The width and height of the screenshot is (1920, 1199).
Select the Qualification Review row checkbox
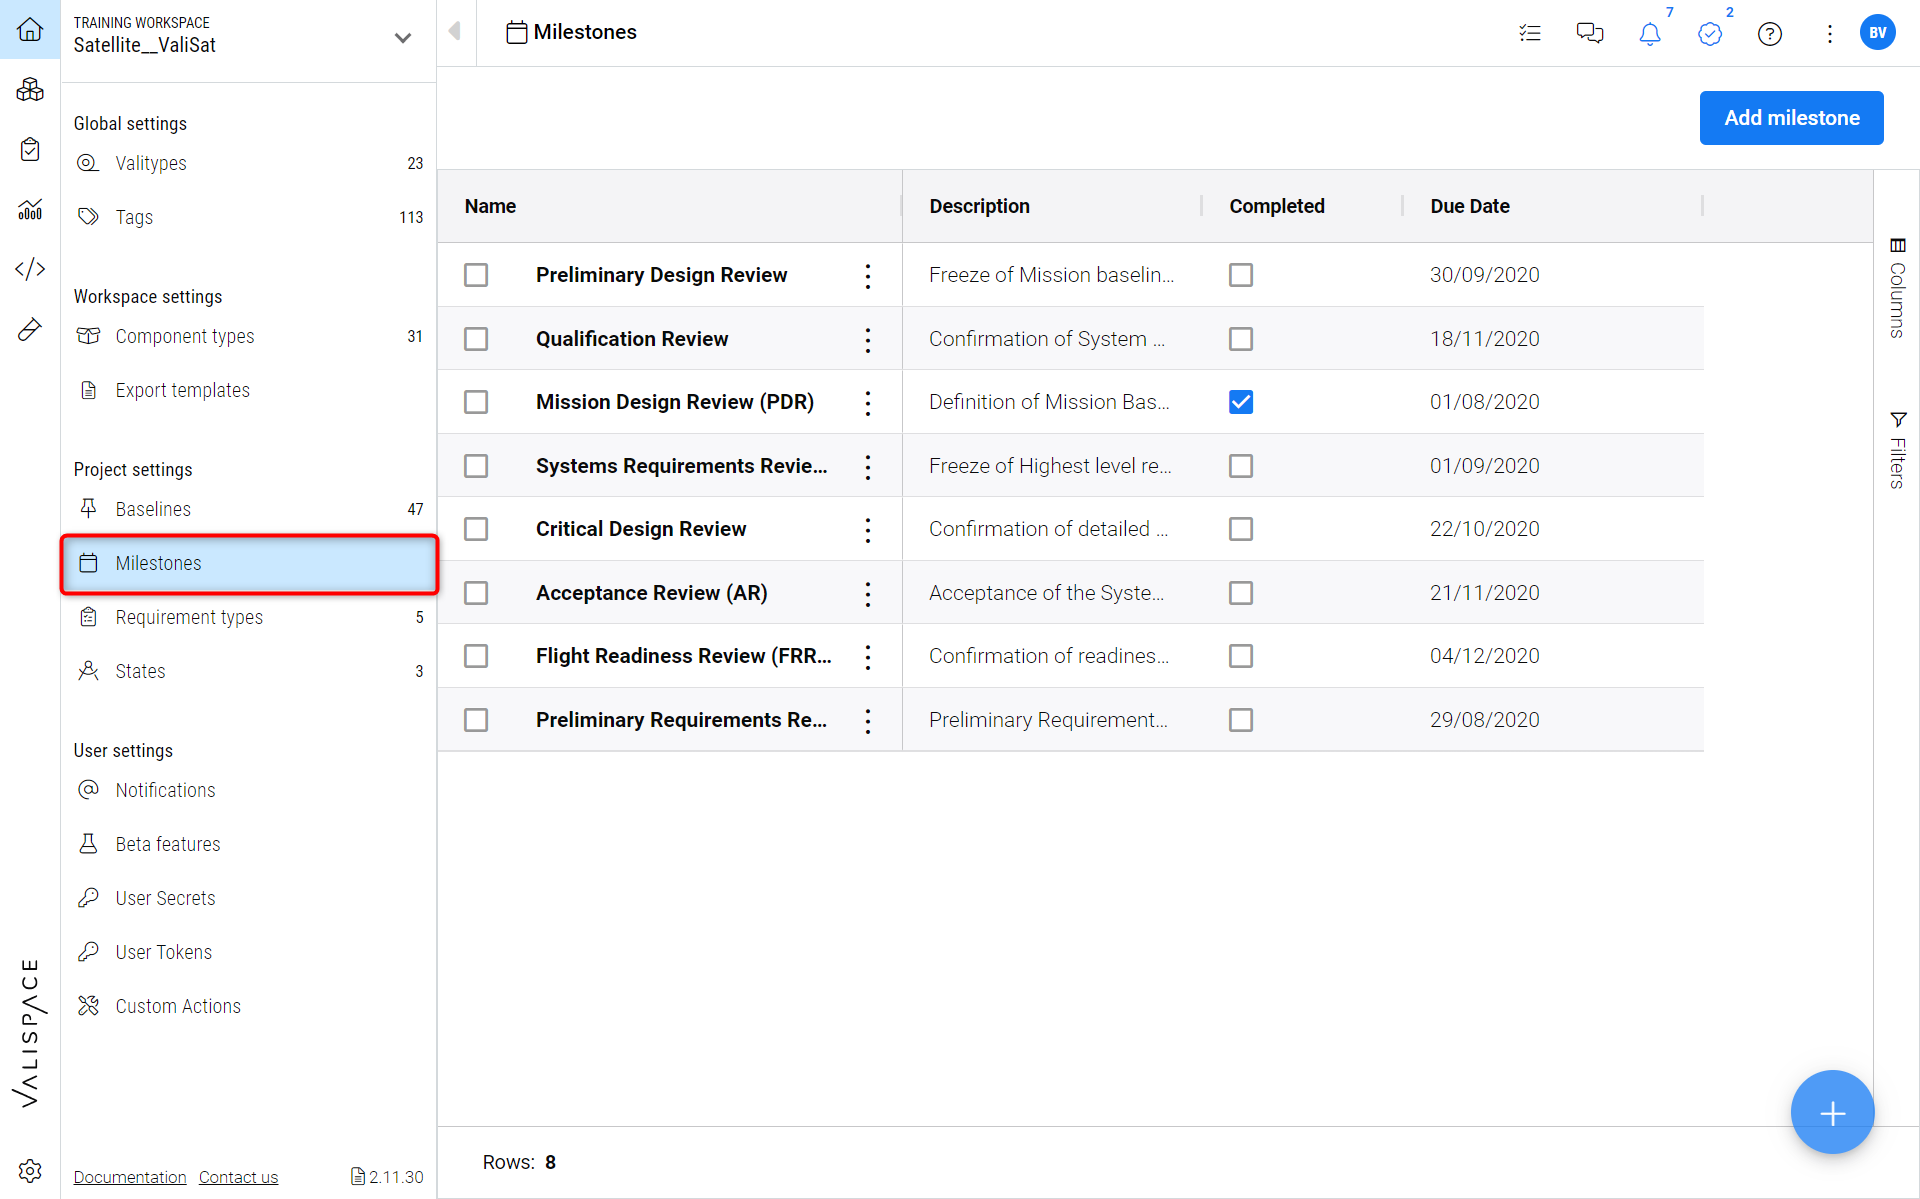(476, 339)
